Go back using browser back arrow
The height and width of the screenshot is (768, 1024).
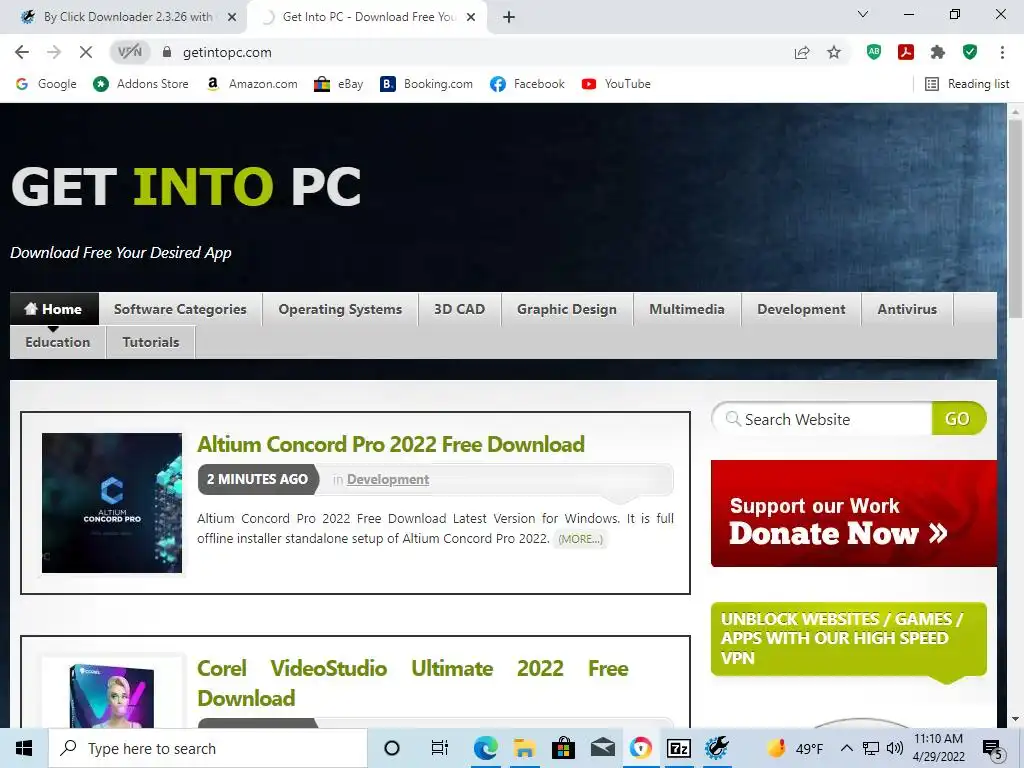pos(22,52)
